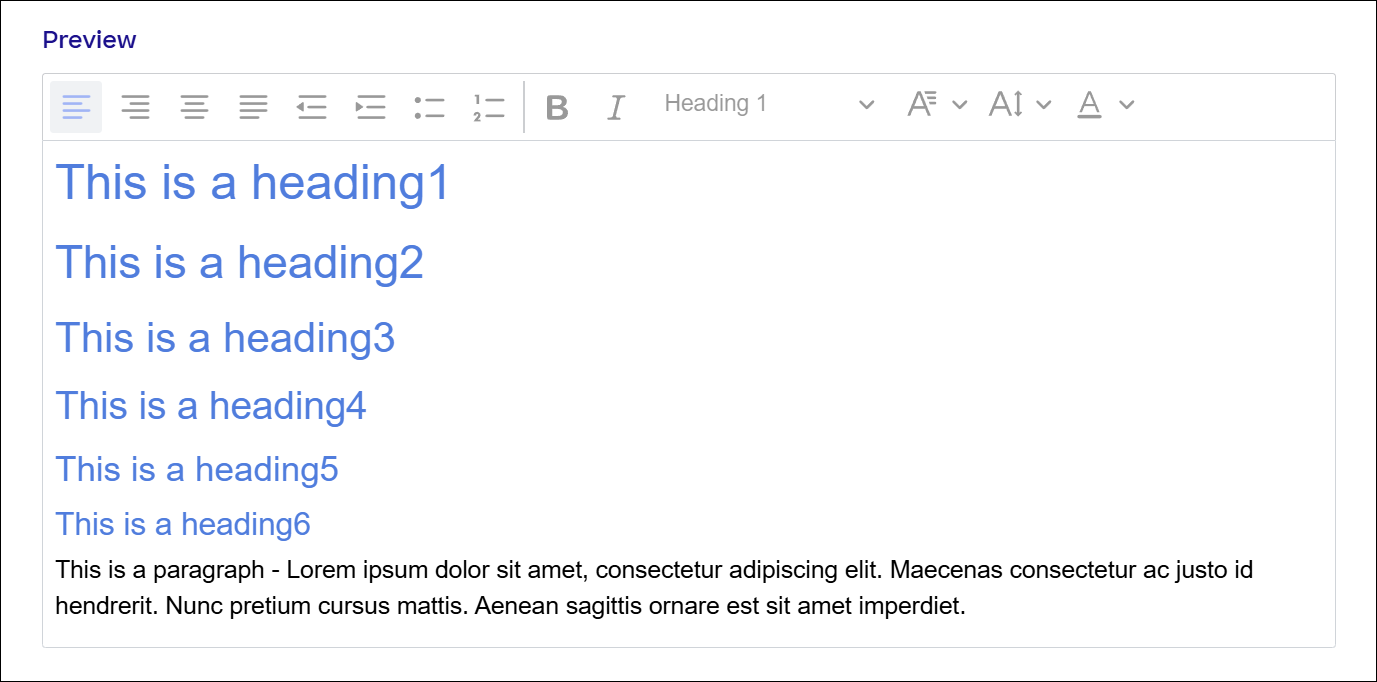Image resolution: width=1377 pixels, height=682 pixels.
Task: Open the font color chevron menu
Action: pyautogui.click(x=1128, y=104)
